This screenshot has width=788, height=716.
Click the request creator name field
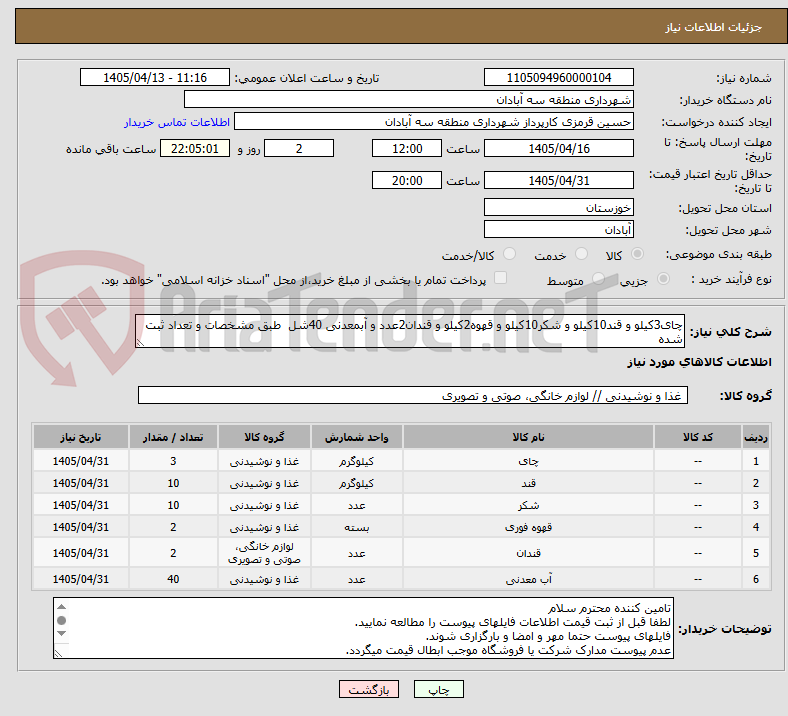[434, 122]
